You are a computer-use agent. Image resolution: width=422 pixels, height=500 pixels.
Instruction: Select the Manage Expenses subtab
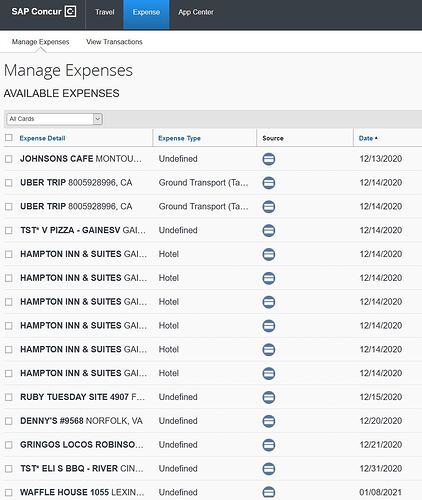[41, 42]
